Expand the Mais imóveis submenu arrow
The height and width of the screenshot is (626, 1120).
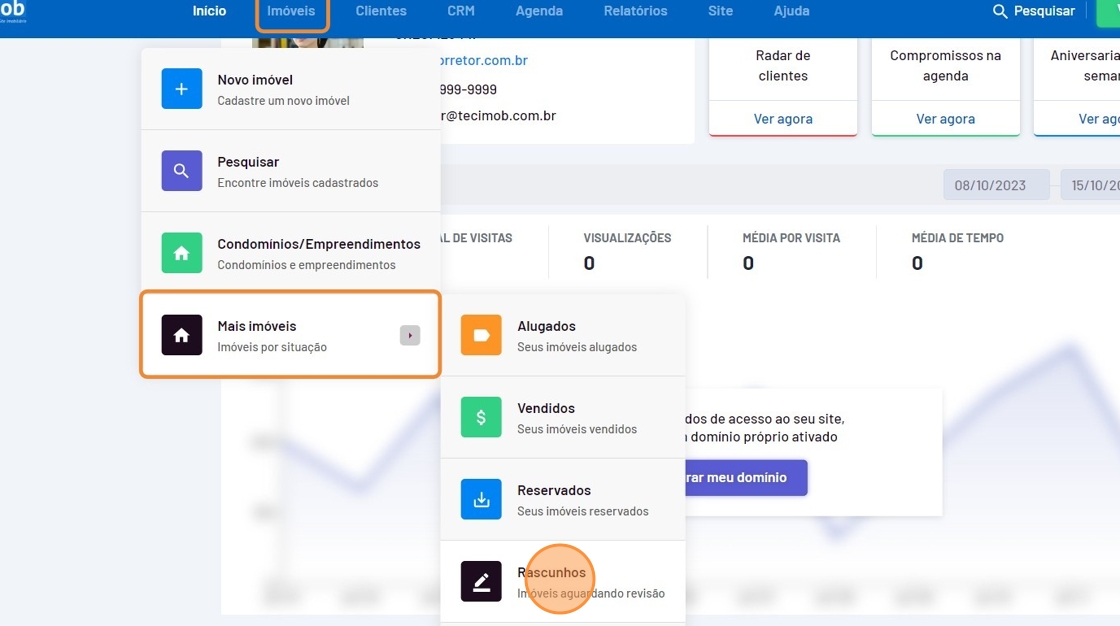(x=409, y=335)
